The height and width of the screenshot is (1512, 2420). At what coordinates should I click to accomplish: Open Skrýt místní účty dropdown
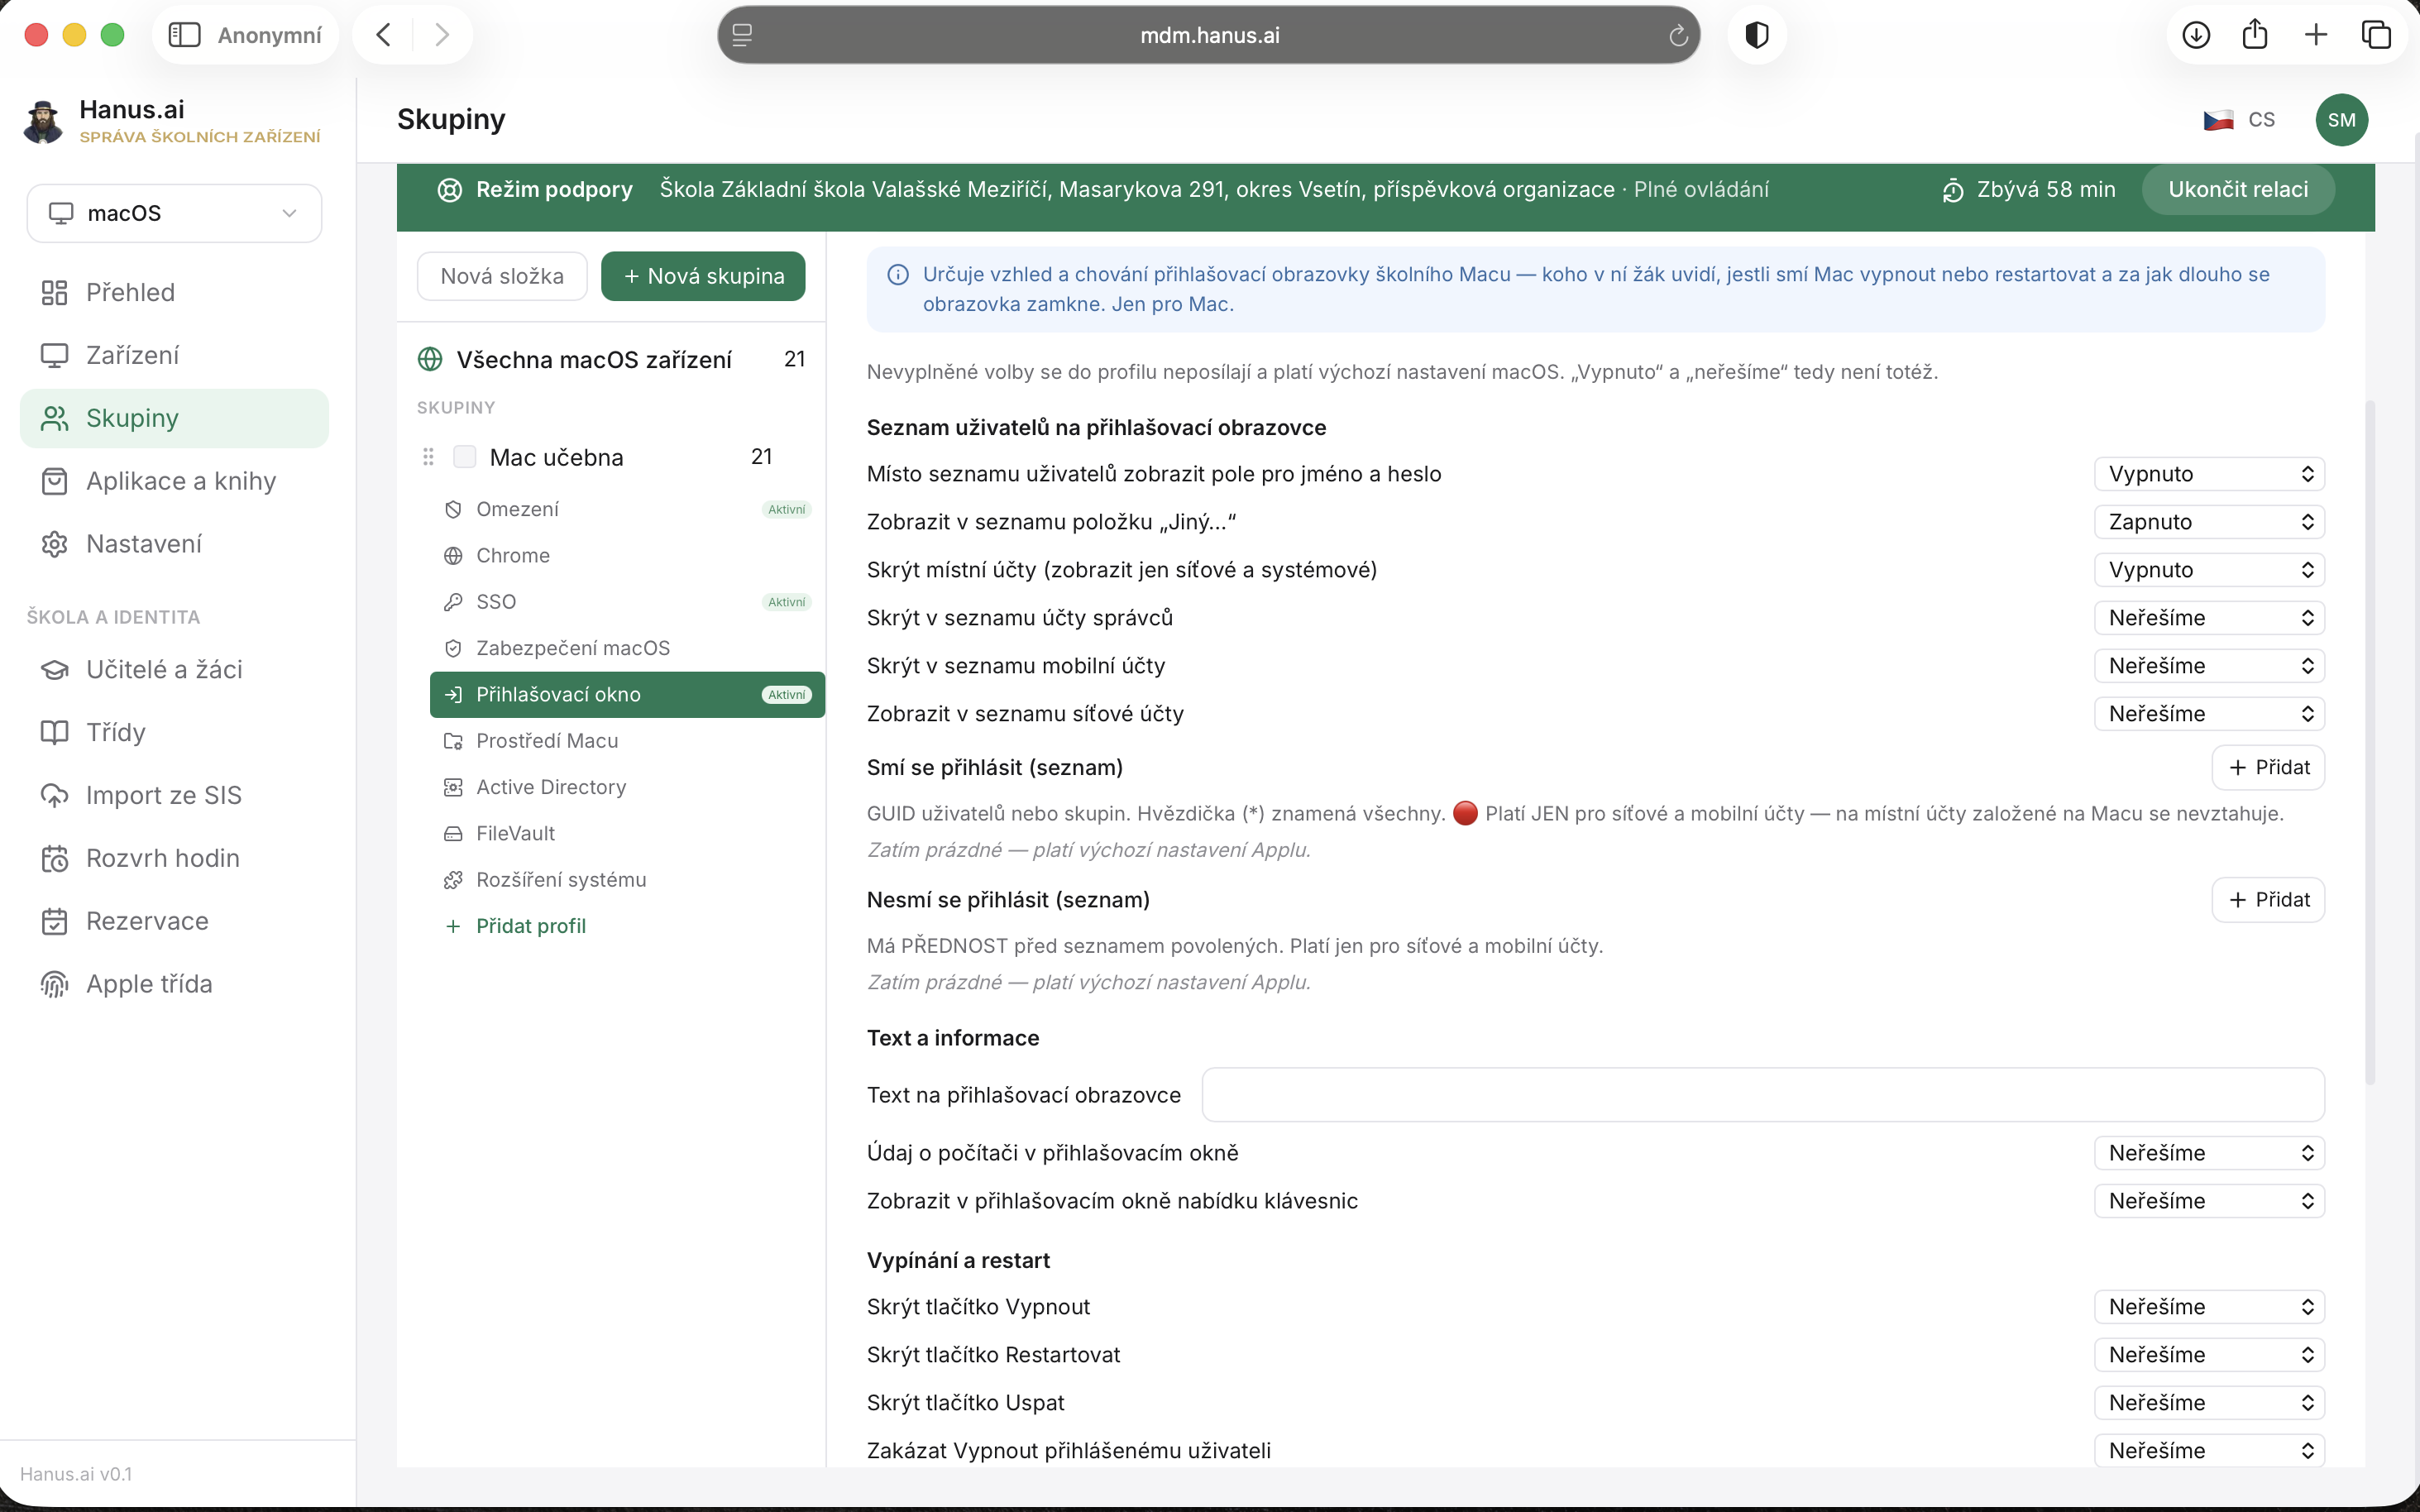tap(2209, 570)
